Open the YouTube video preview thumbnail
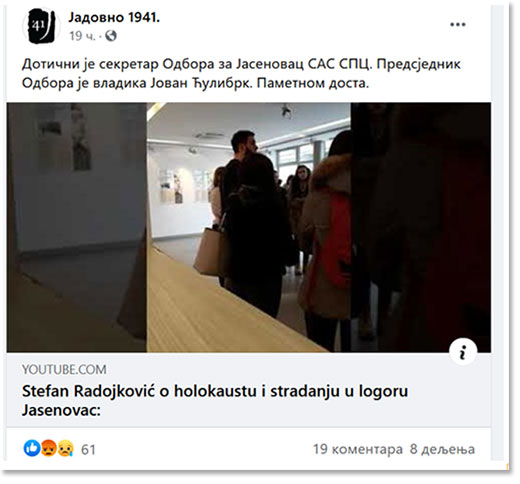 [250, 229]
